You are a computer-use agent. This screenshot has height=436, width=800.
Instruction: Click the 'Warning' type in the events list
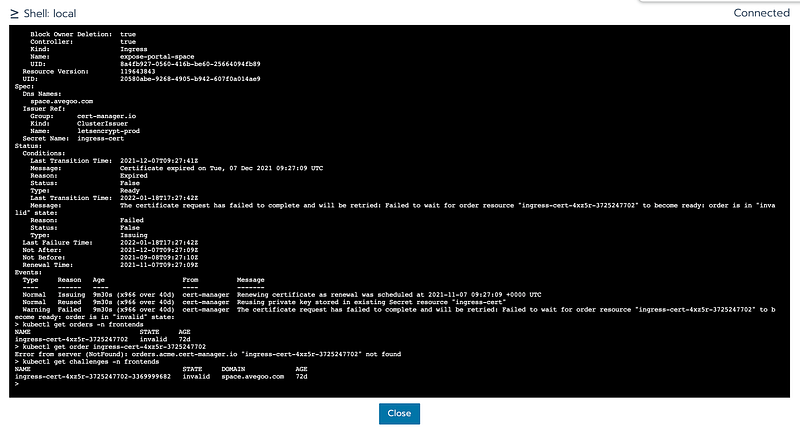click(x=36, y=310)
